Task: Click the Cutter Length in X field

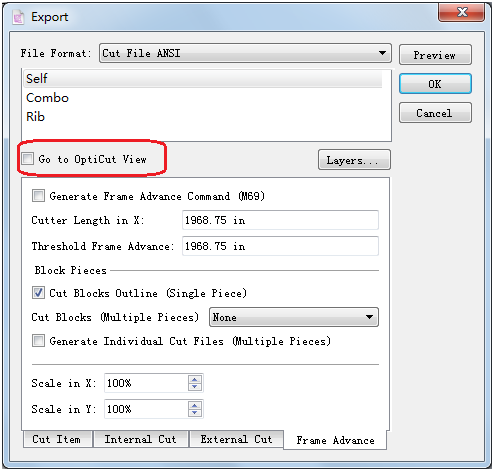Action: (x=280, y=220)
